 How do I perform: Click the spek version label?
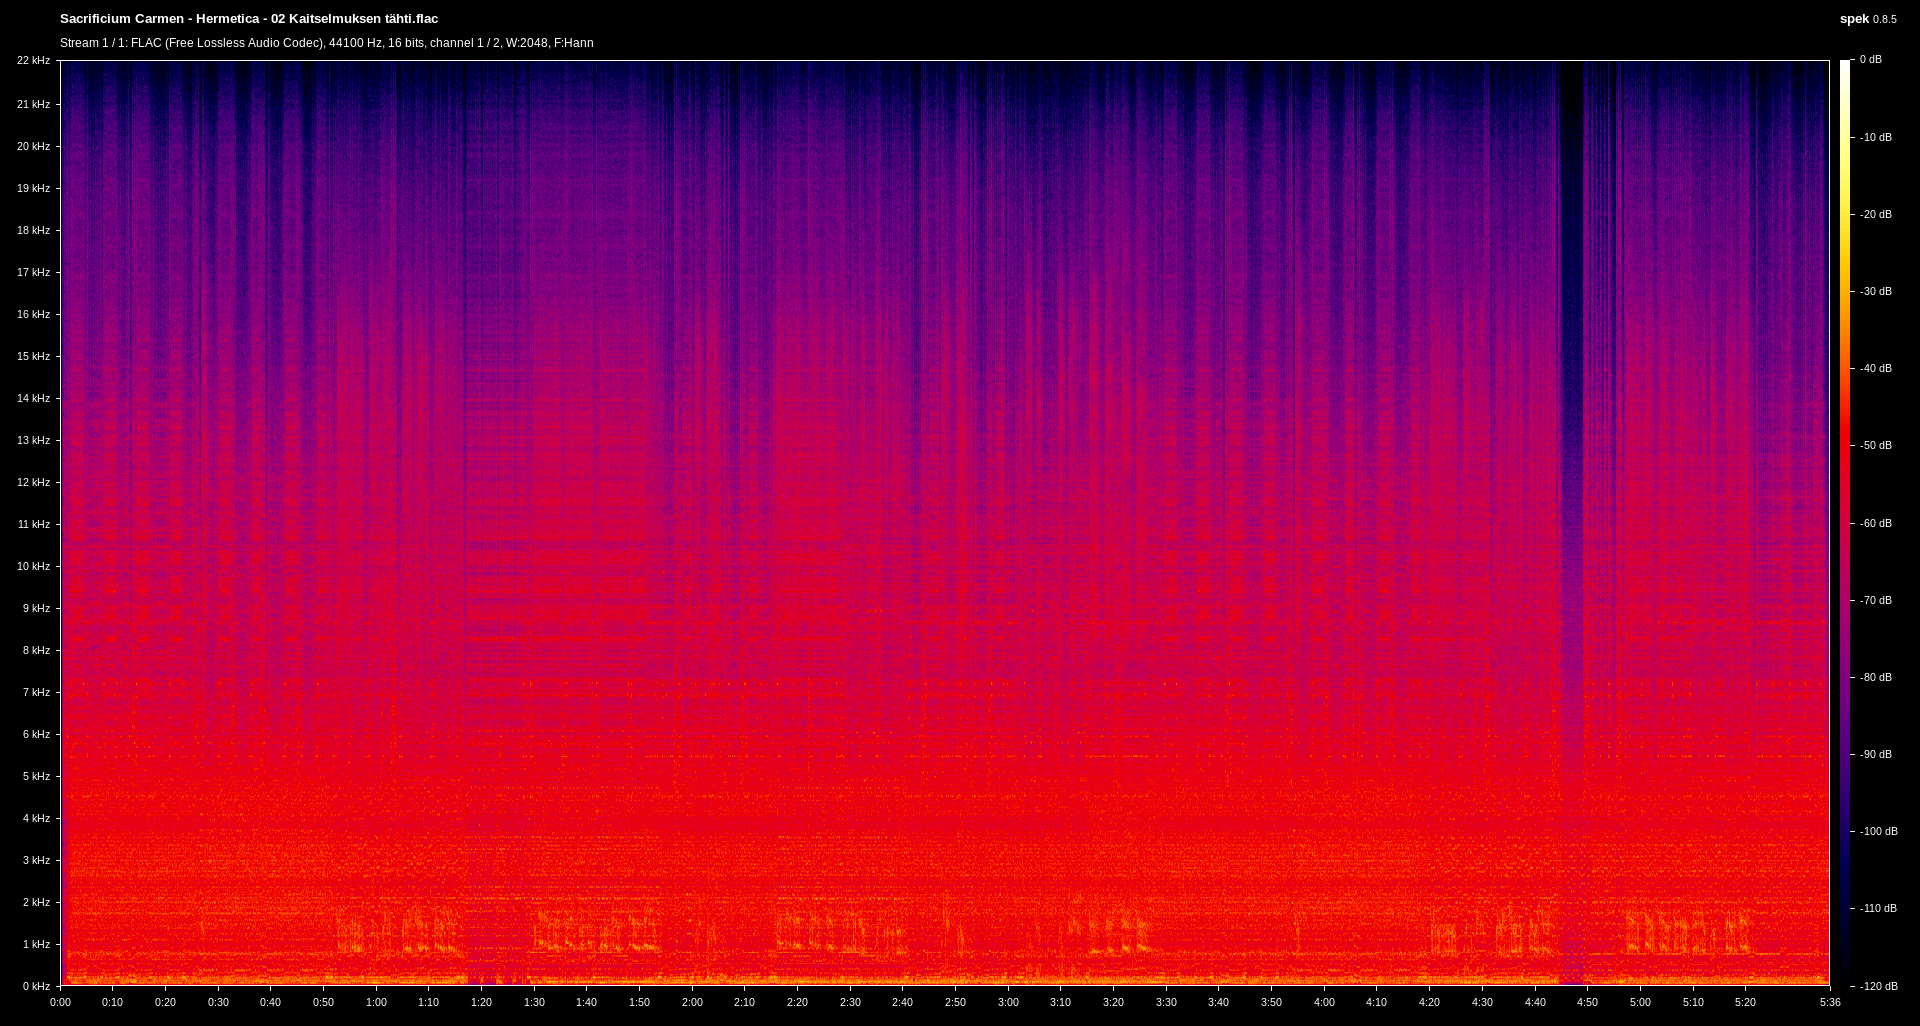1867,19
